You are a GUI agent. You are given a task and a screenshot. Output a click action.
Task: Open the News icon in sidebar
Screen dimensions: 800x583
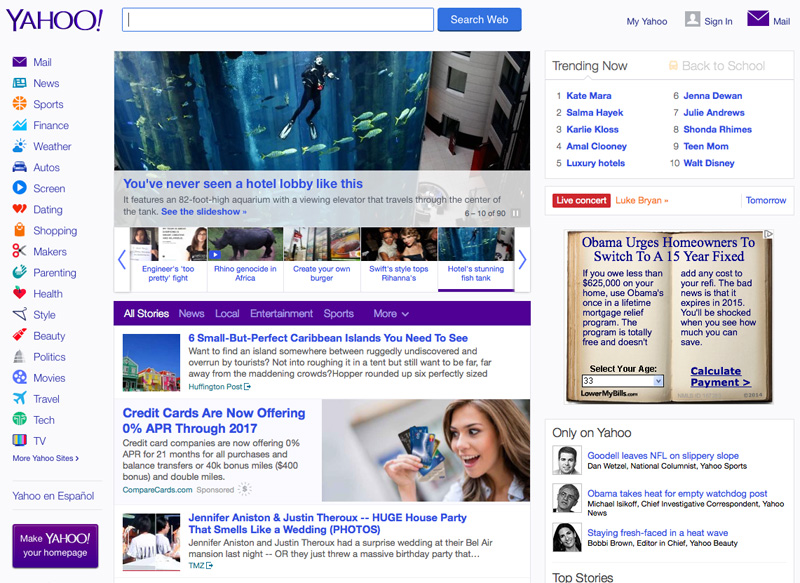click(x=19, y=83)
